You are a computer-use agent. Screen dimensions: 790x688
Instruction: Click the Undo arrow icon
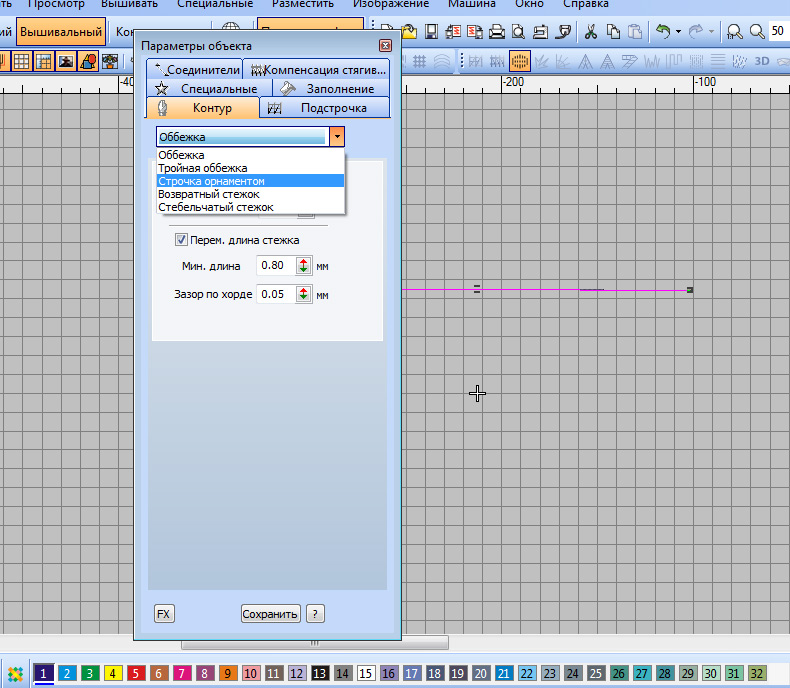point(662,31)
